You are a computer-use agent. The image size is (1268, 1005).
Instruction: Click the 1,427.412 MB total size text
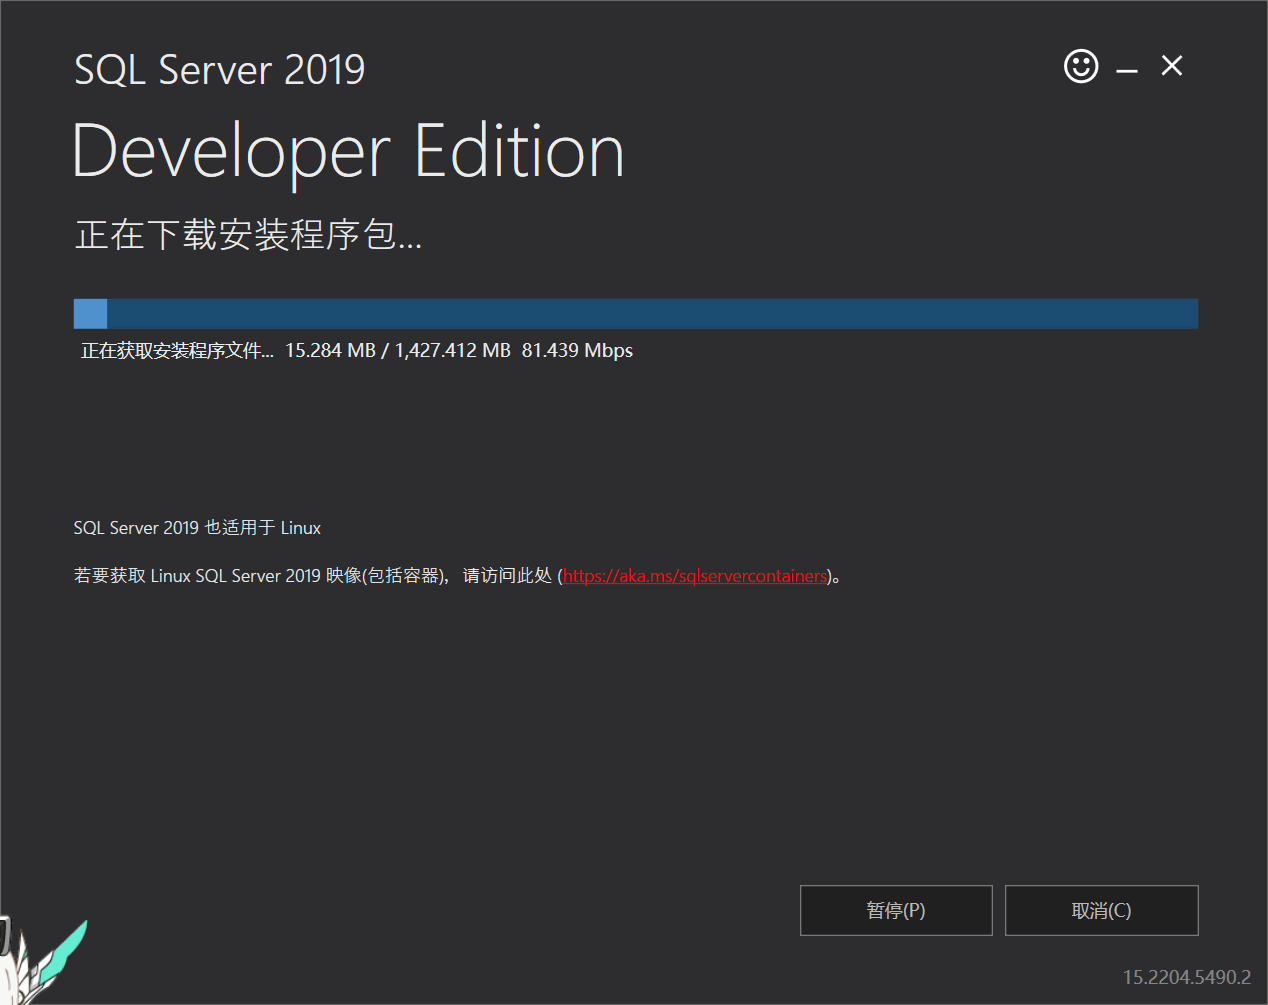pyautogui.click(x=452, y=351)
